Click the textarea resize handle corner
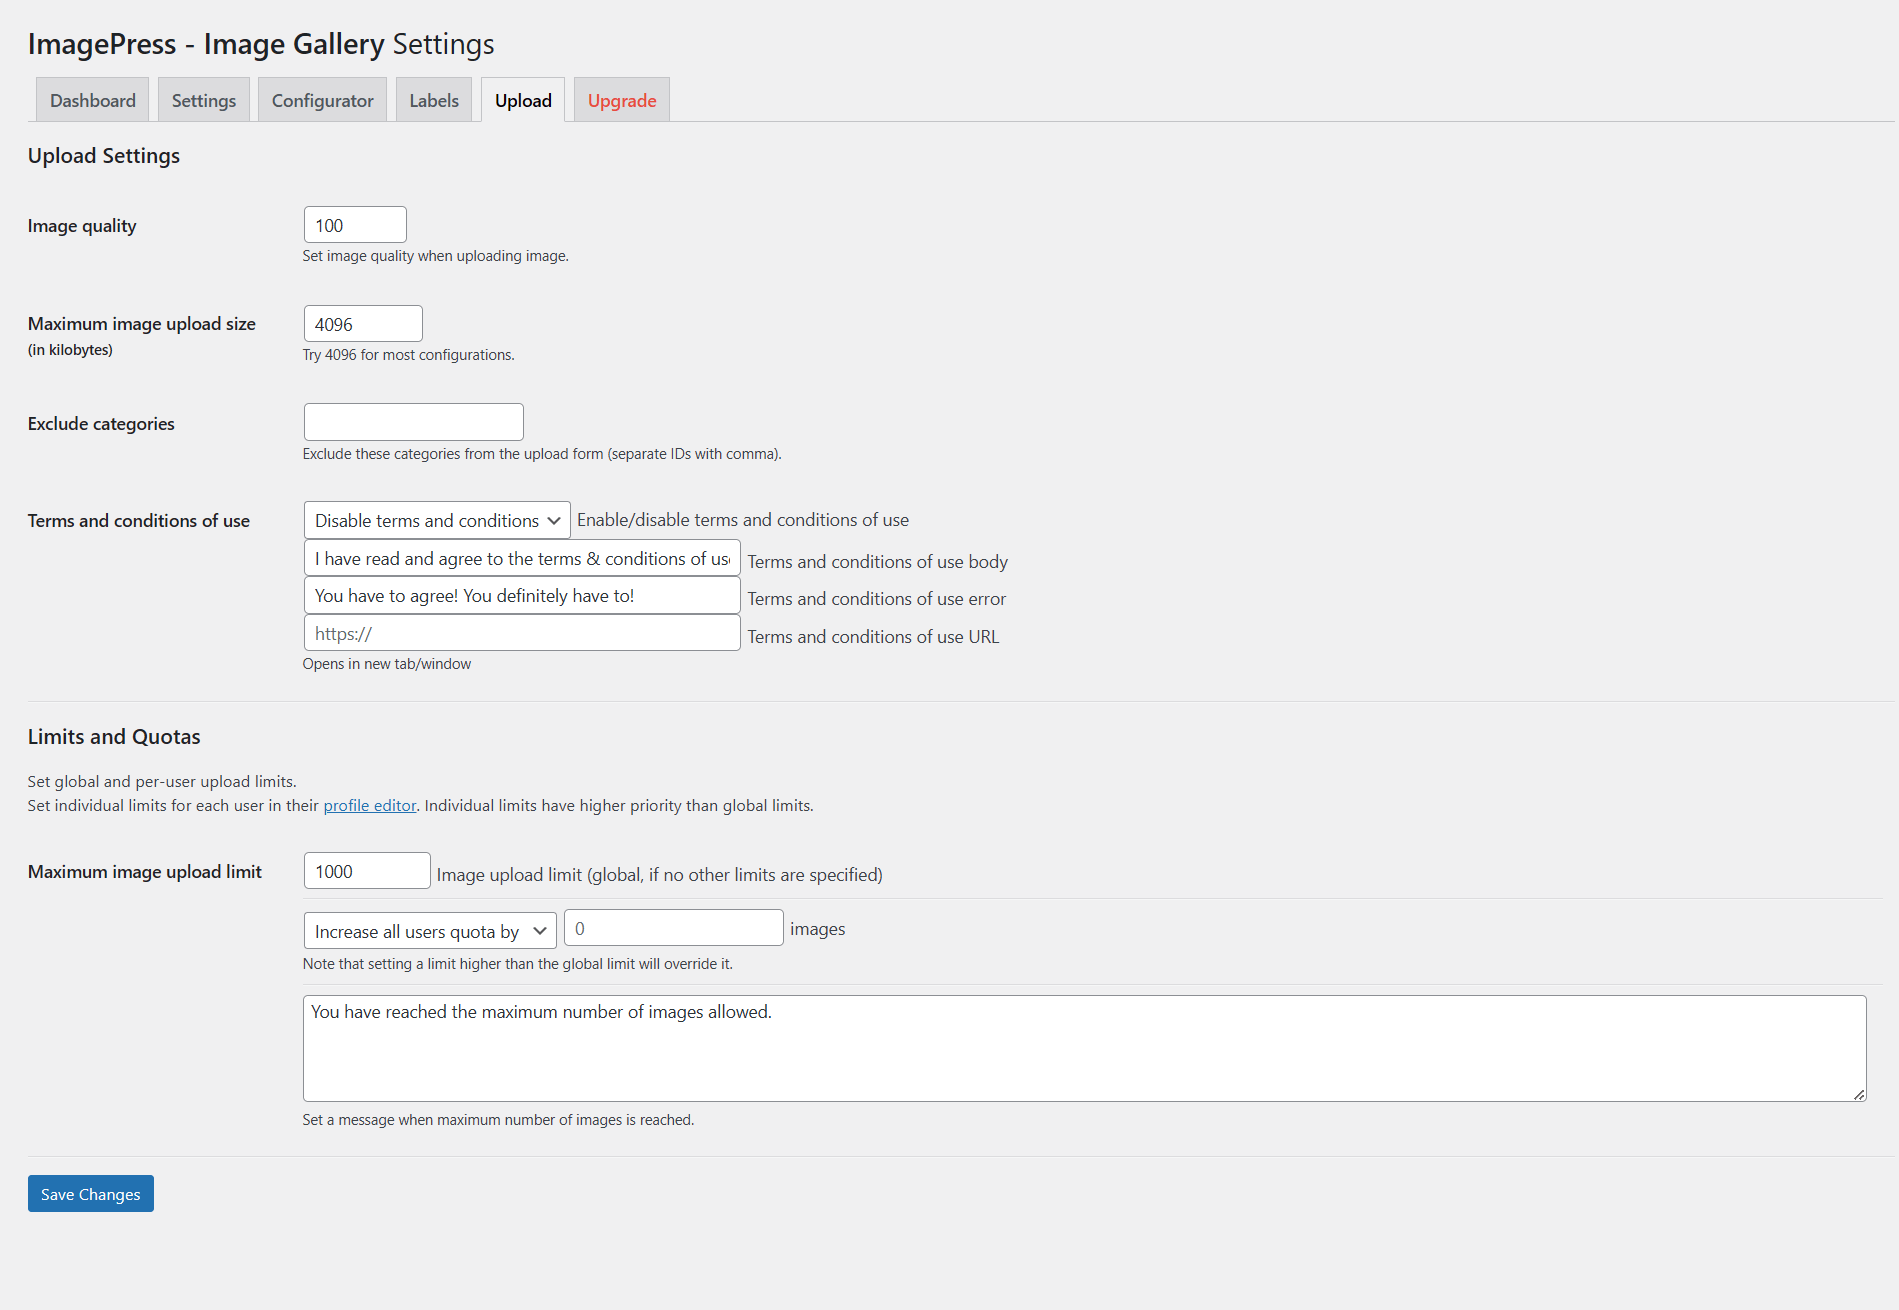The width and height of the screenshot is (1899, 1310). click(x=1859, y=1095)
